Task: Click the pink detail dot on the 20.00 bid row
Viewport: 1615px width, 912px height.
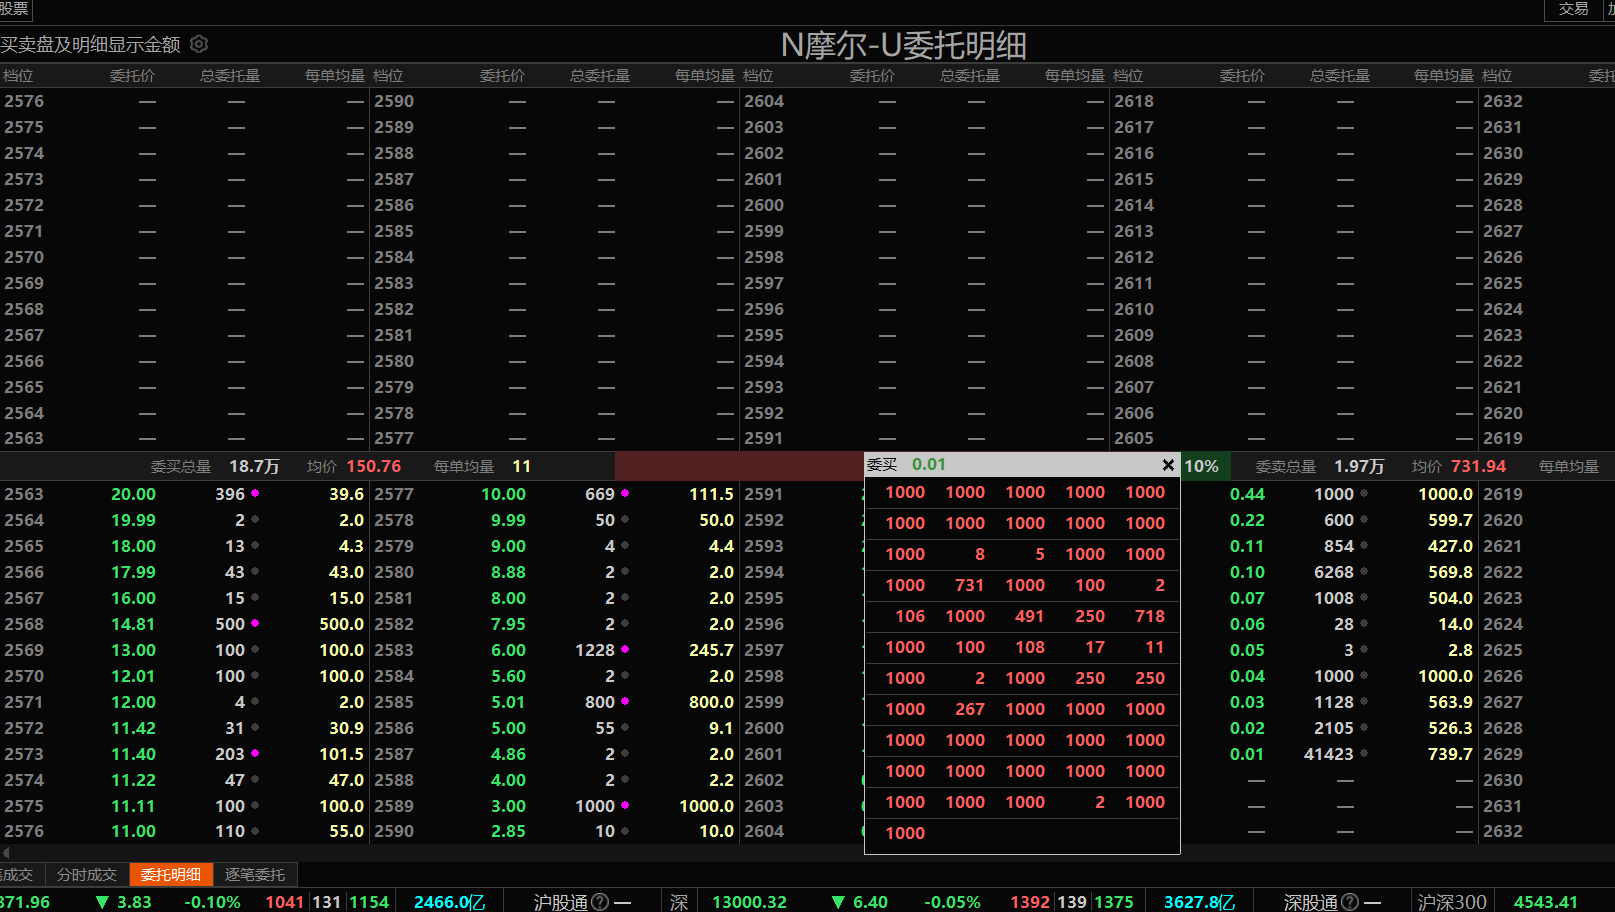Action: pos(255,493)
